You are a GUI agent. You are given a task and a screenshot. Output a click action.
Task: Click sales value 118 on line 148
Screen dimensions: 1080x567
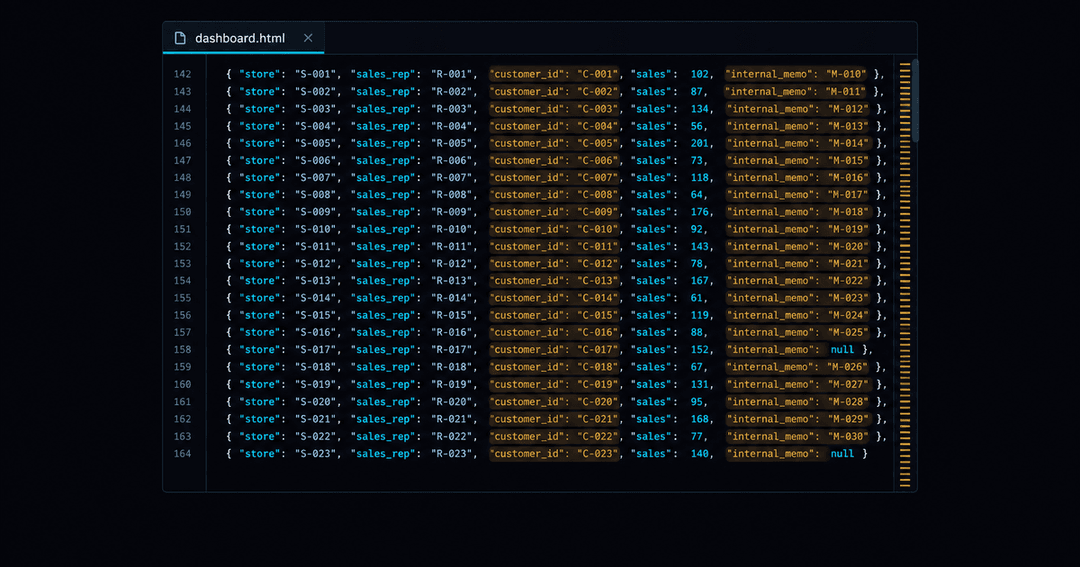point(700,178)
